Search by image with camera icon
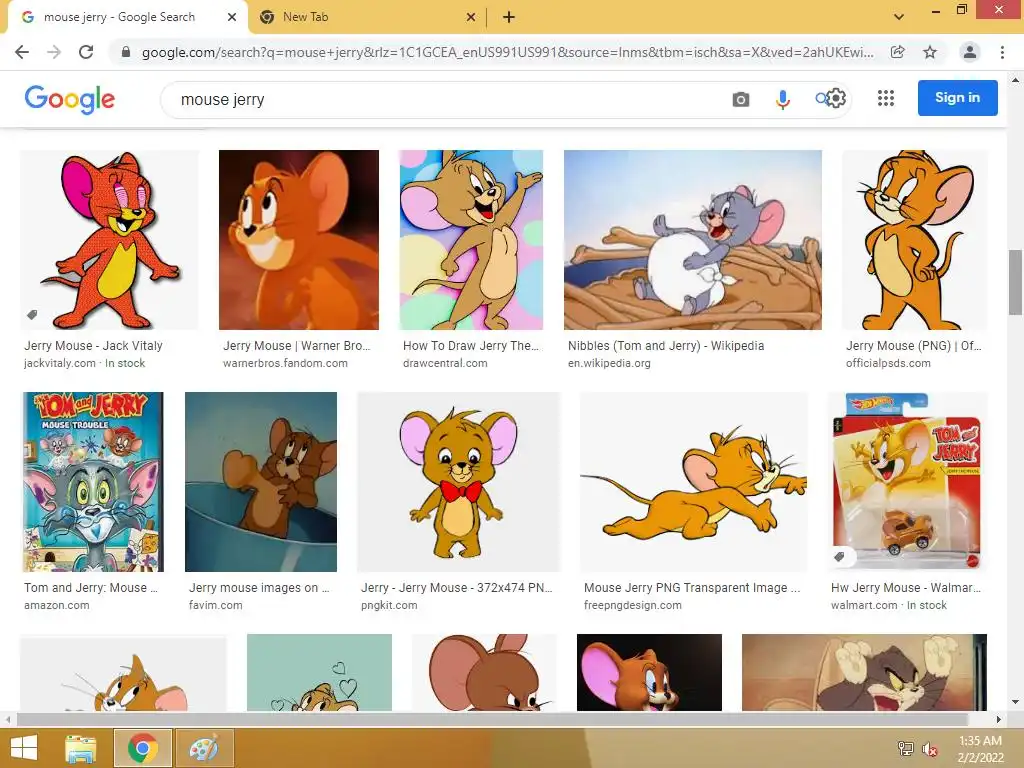This screenshot has width=1024, height=768. pyautogui.click(x=741, y=99)
